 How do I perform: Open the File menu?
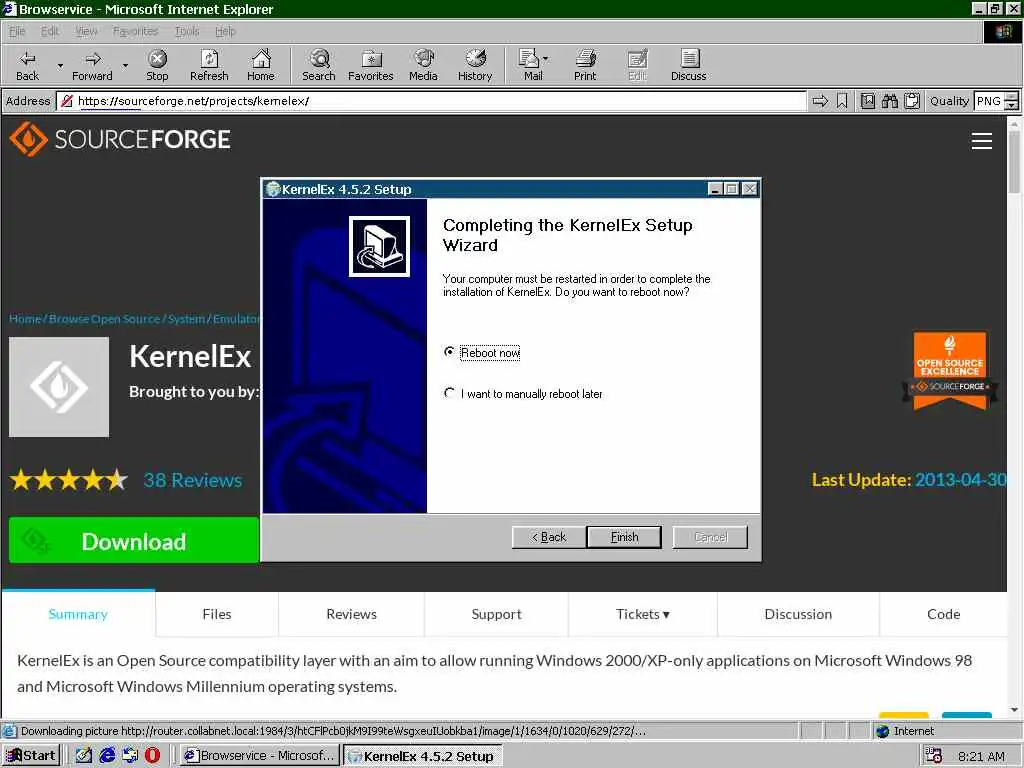click(17, 31)
